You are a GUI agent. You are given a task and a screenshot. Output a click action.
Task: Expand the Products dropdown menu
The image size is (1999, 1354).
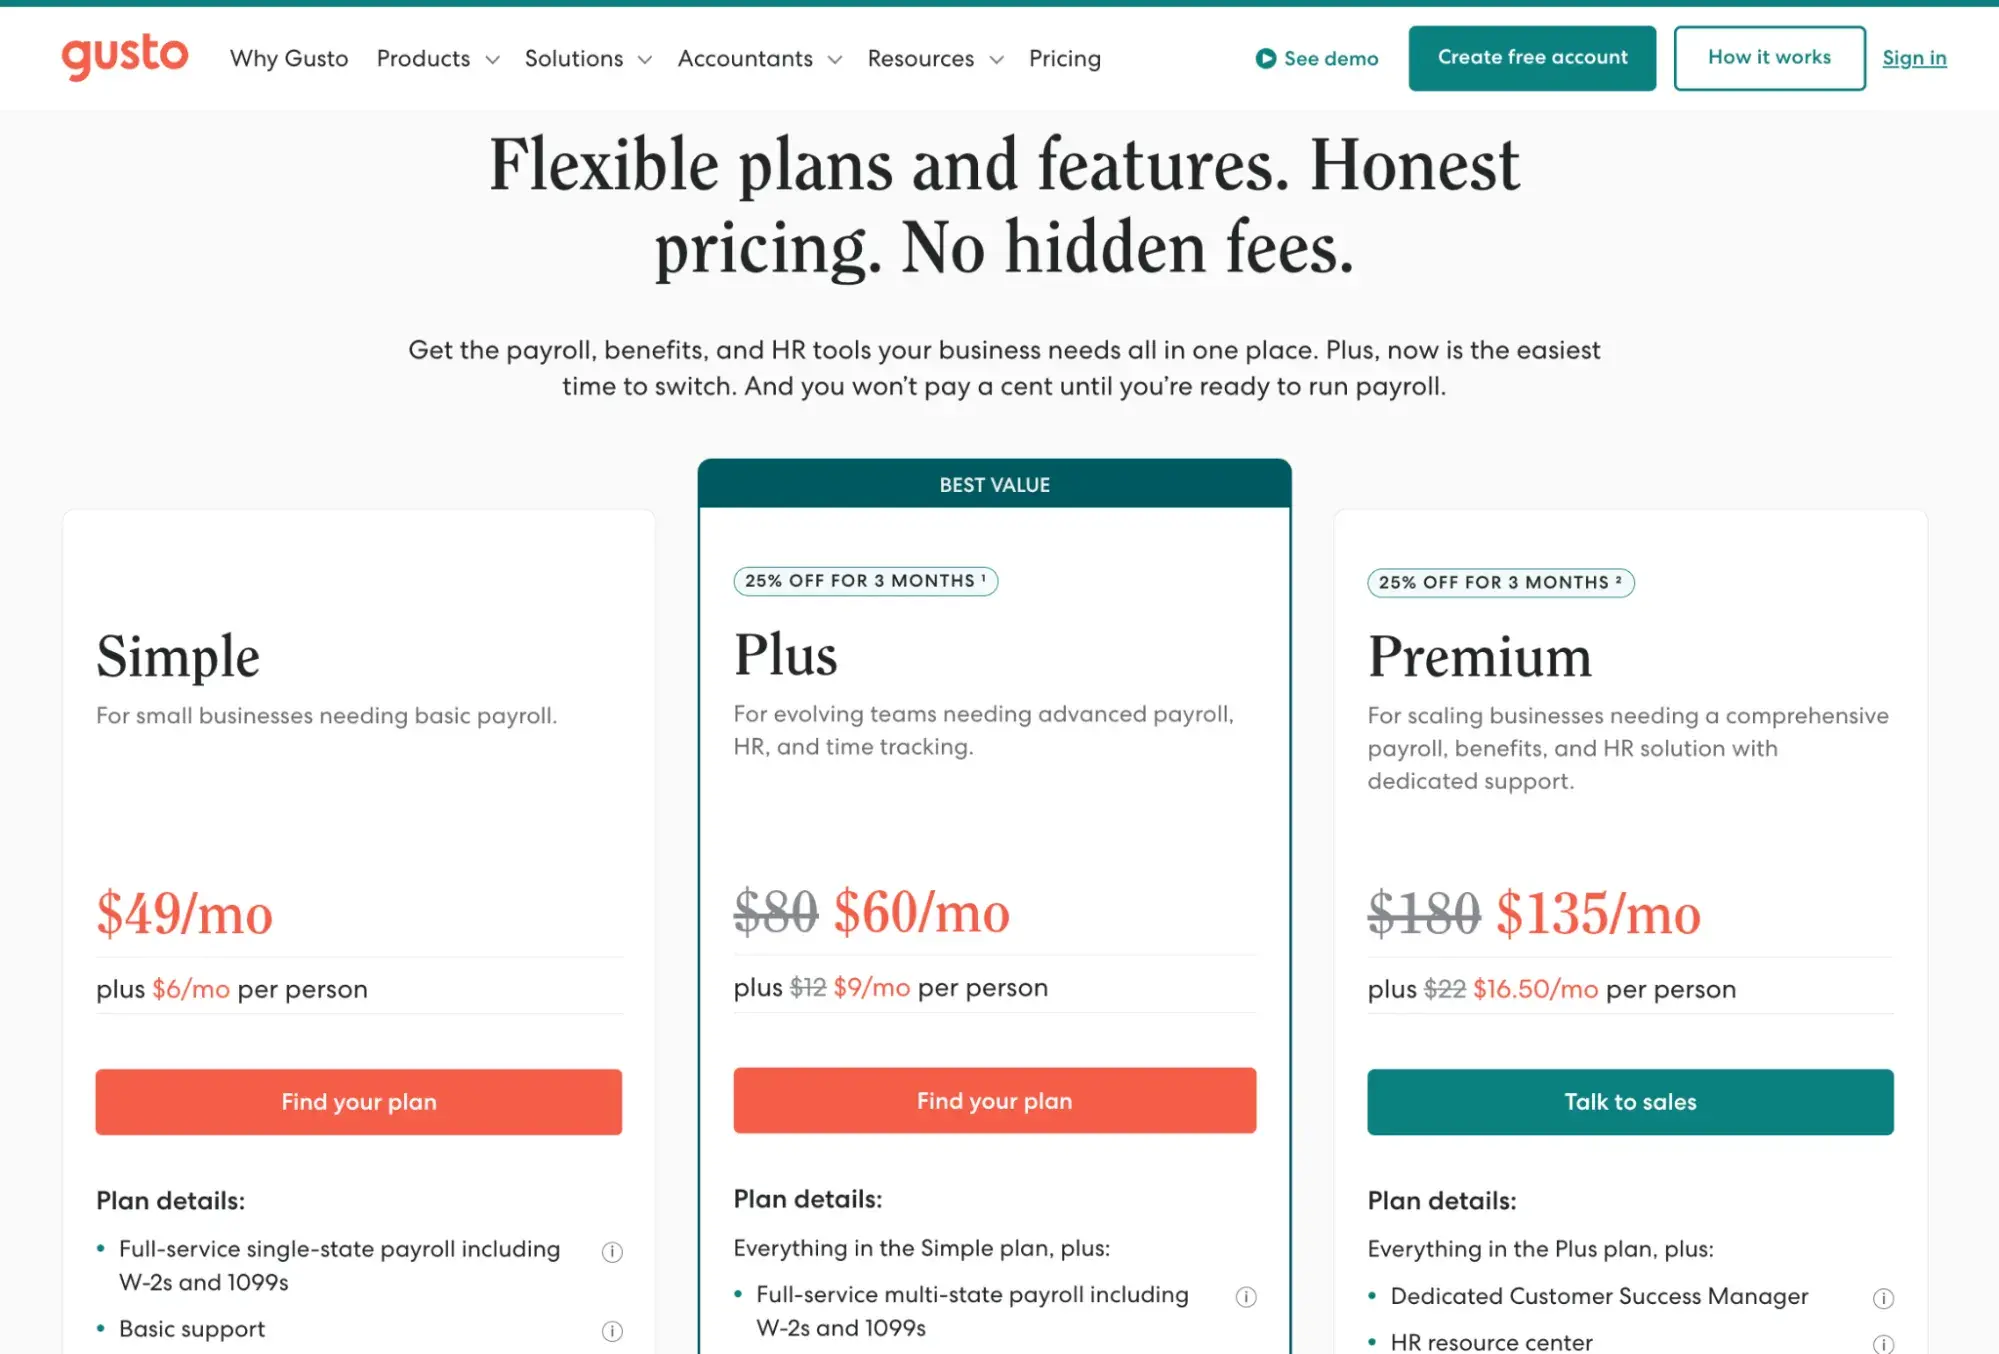pyautogui.click(x=437, y=59)
